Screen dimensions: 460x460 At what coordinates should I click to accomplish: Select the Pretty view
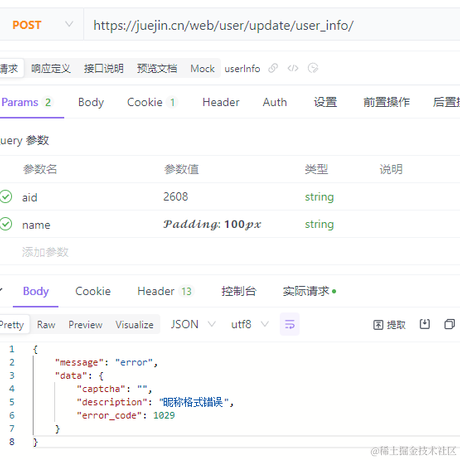[x=13, y=325]
